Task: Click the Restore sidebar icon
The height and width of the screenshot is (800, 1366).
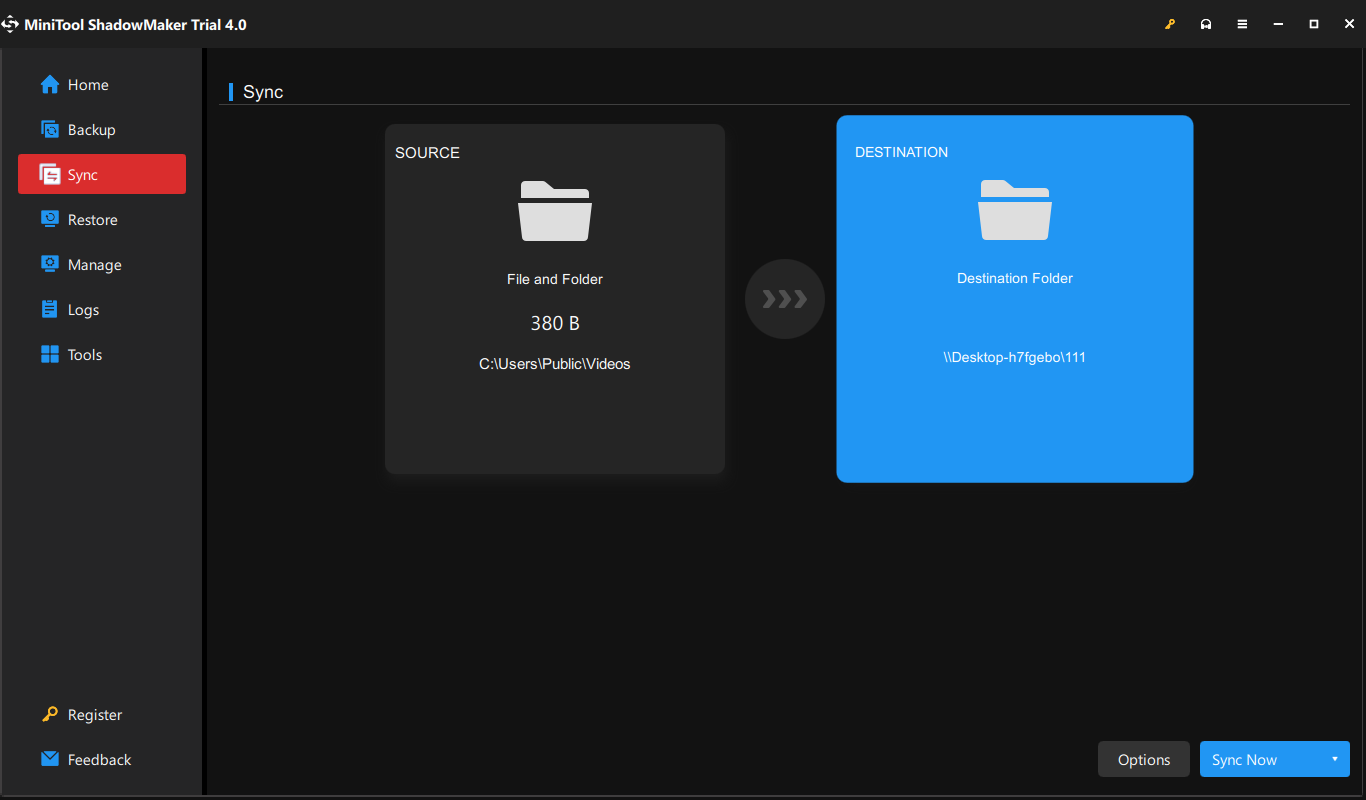Action: tap(48, 219)
